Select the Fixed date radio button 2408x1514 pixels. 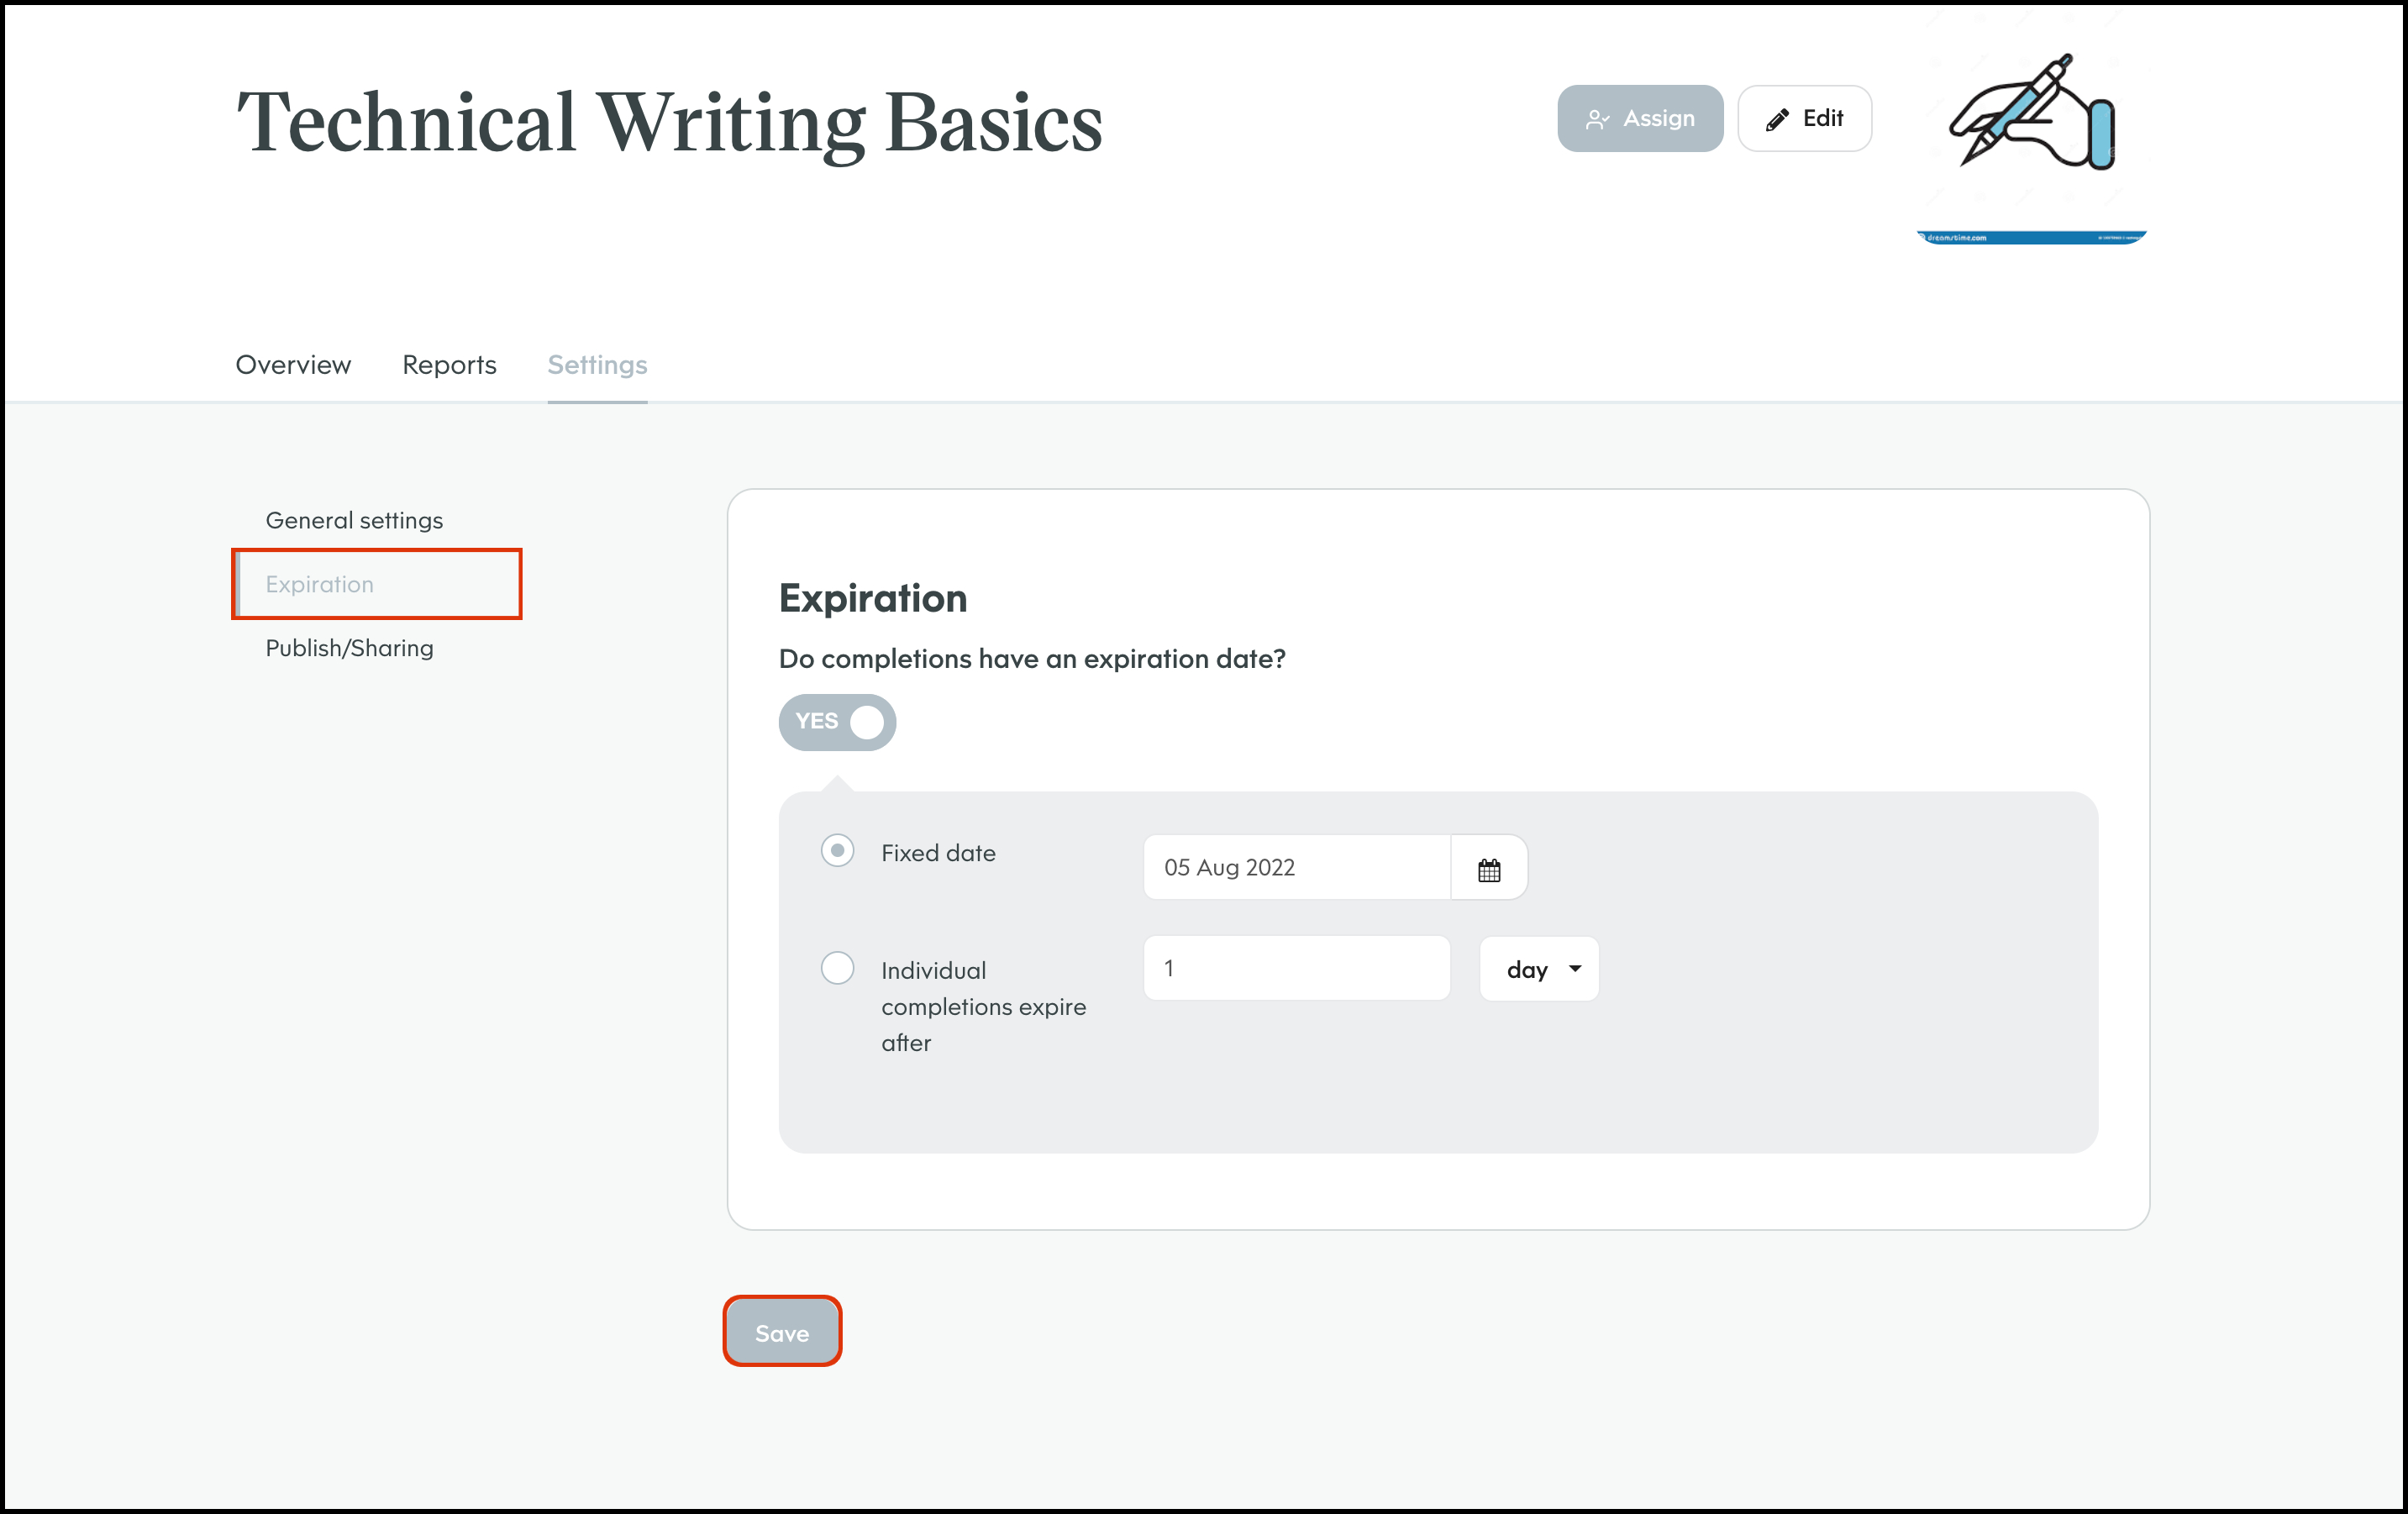837,851
